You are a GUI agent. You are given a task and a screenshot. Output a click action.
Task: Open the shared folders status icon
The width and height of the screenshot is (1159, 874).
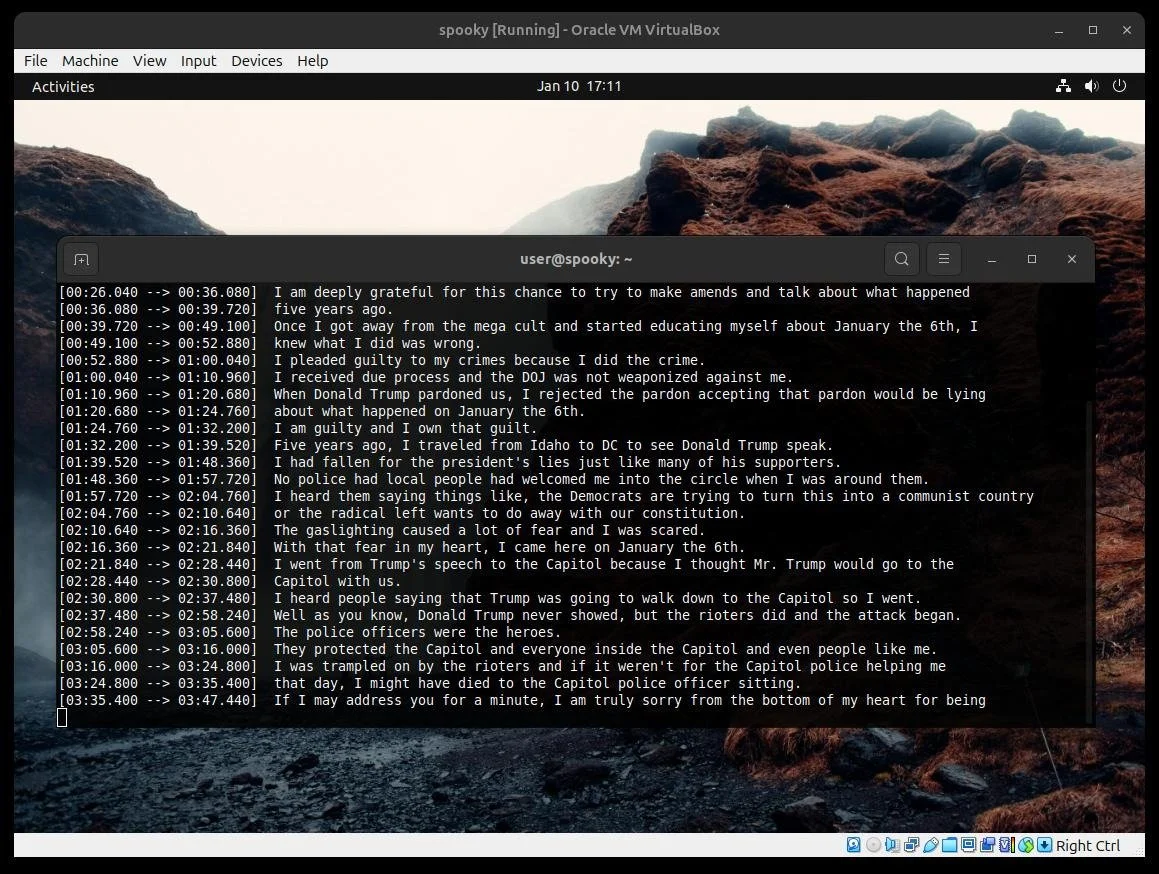[950, 844]
